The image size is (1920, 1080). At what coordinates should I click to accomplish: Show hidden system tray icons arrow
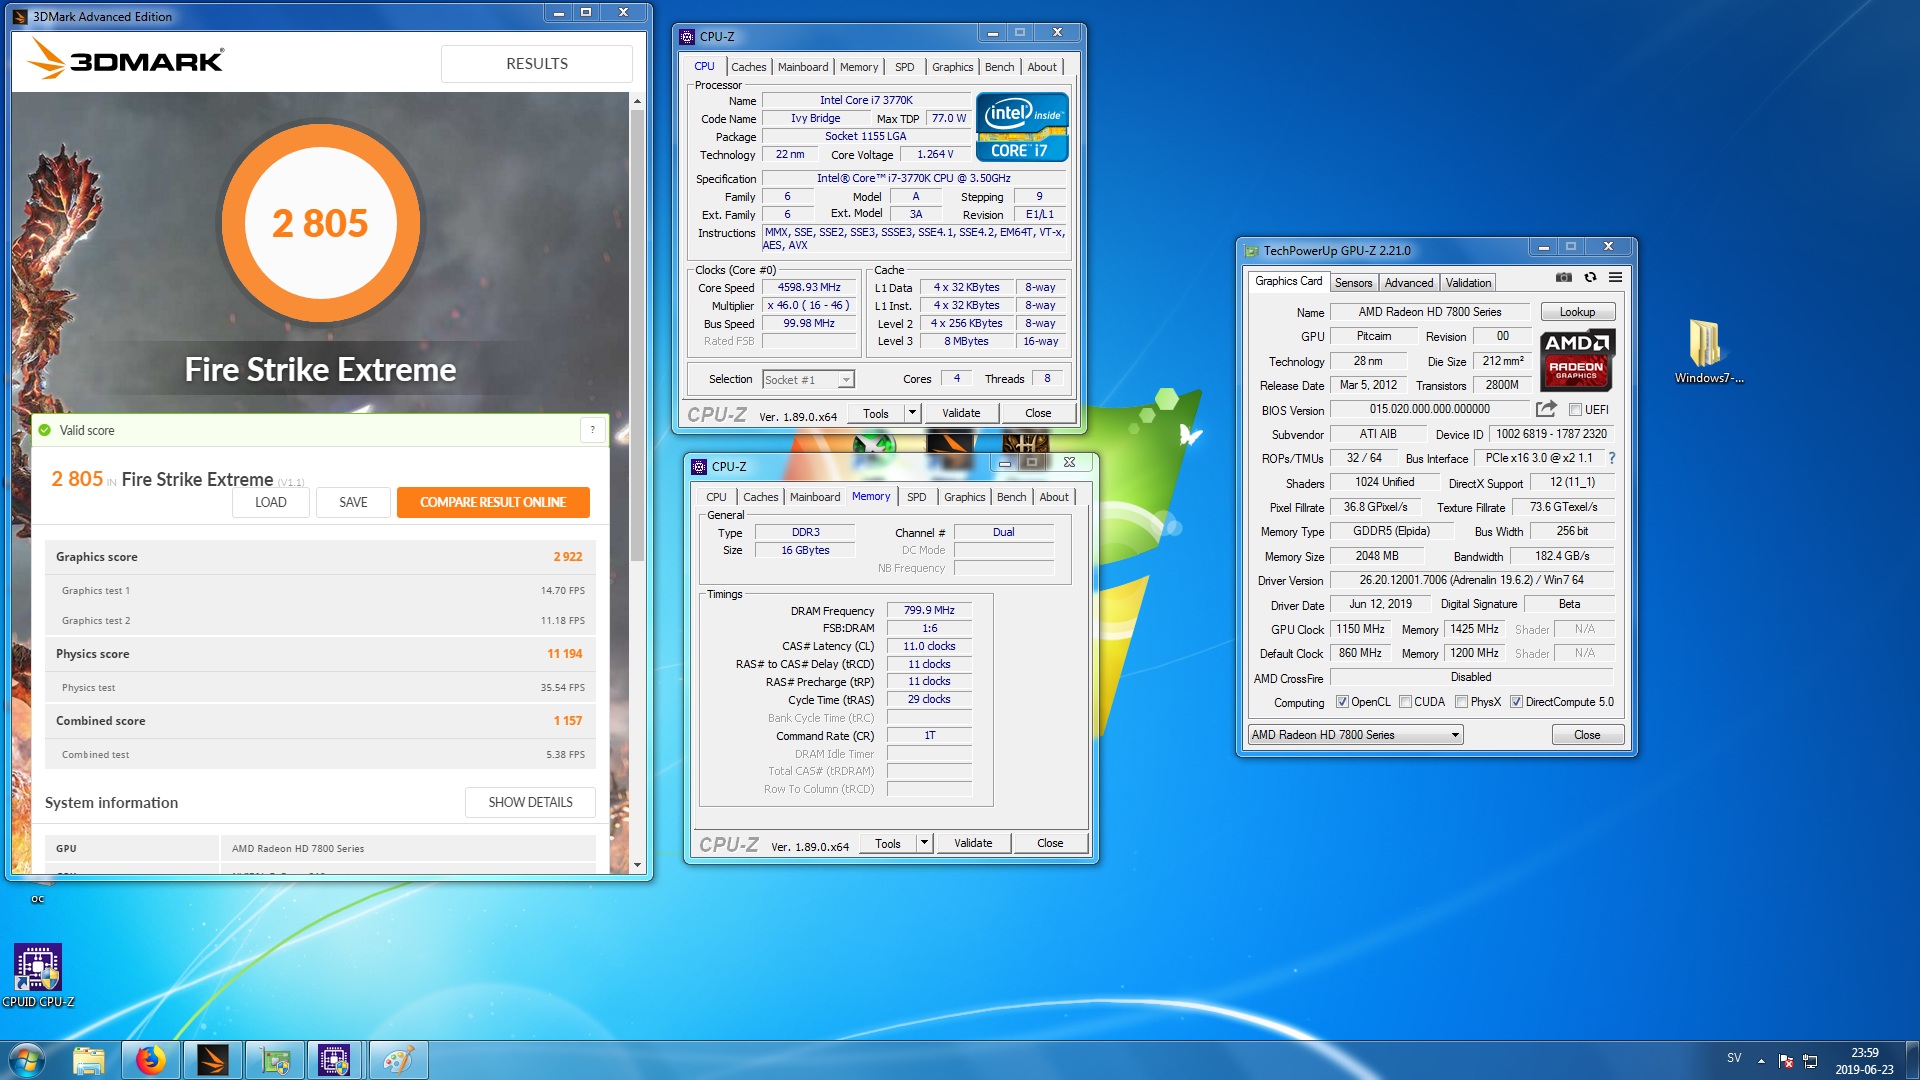pyautogui.click(x=1761, y=1061)
